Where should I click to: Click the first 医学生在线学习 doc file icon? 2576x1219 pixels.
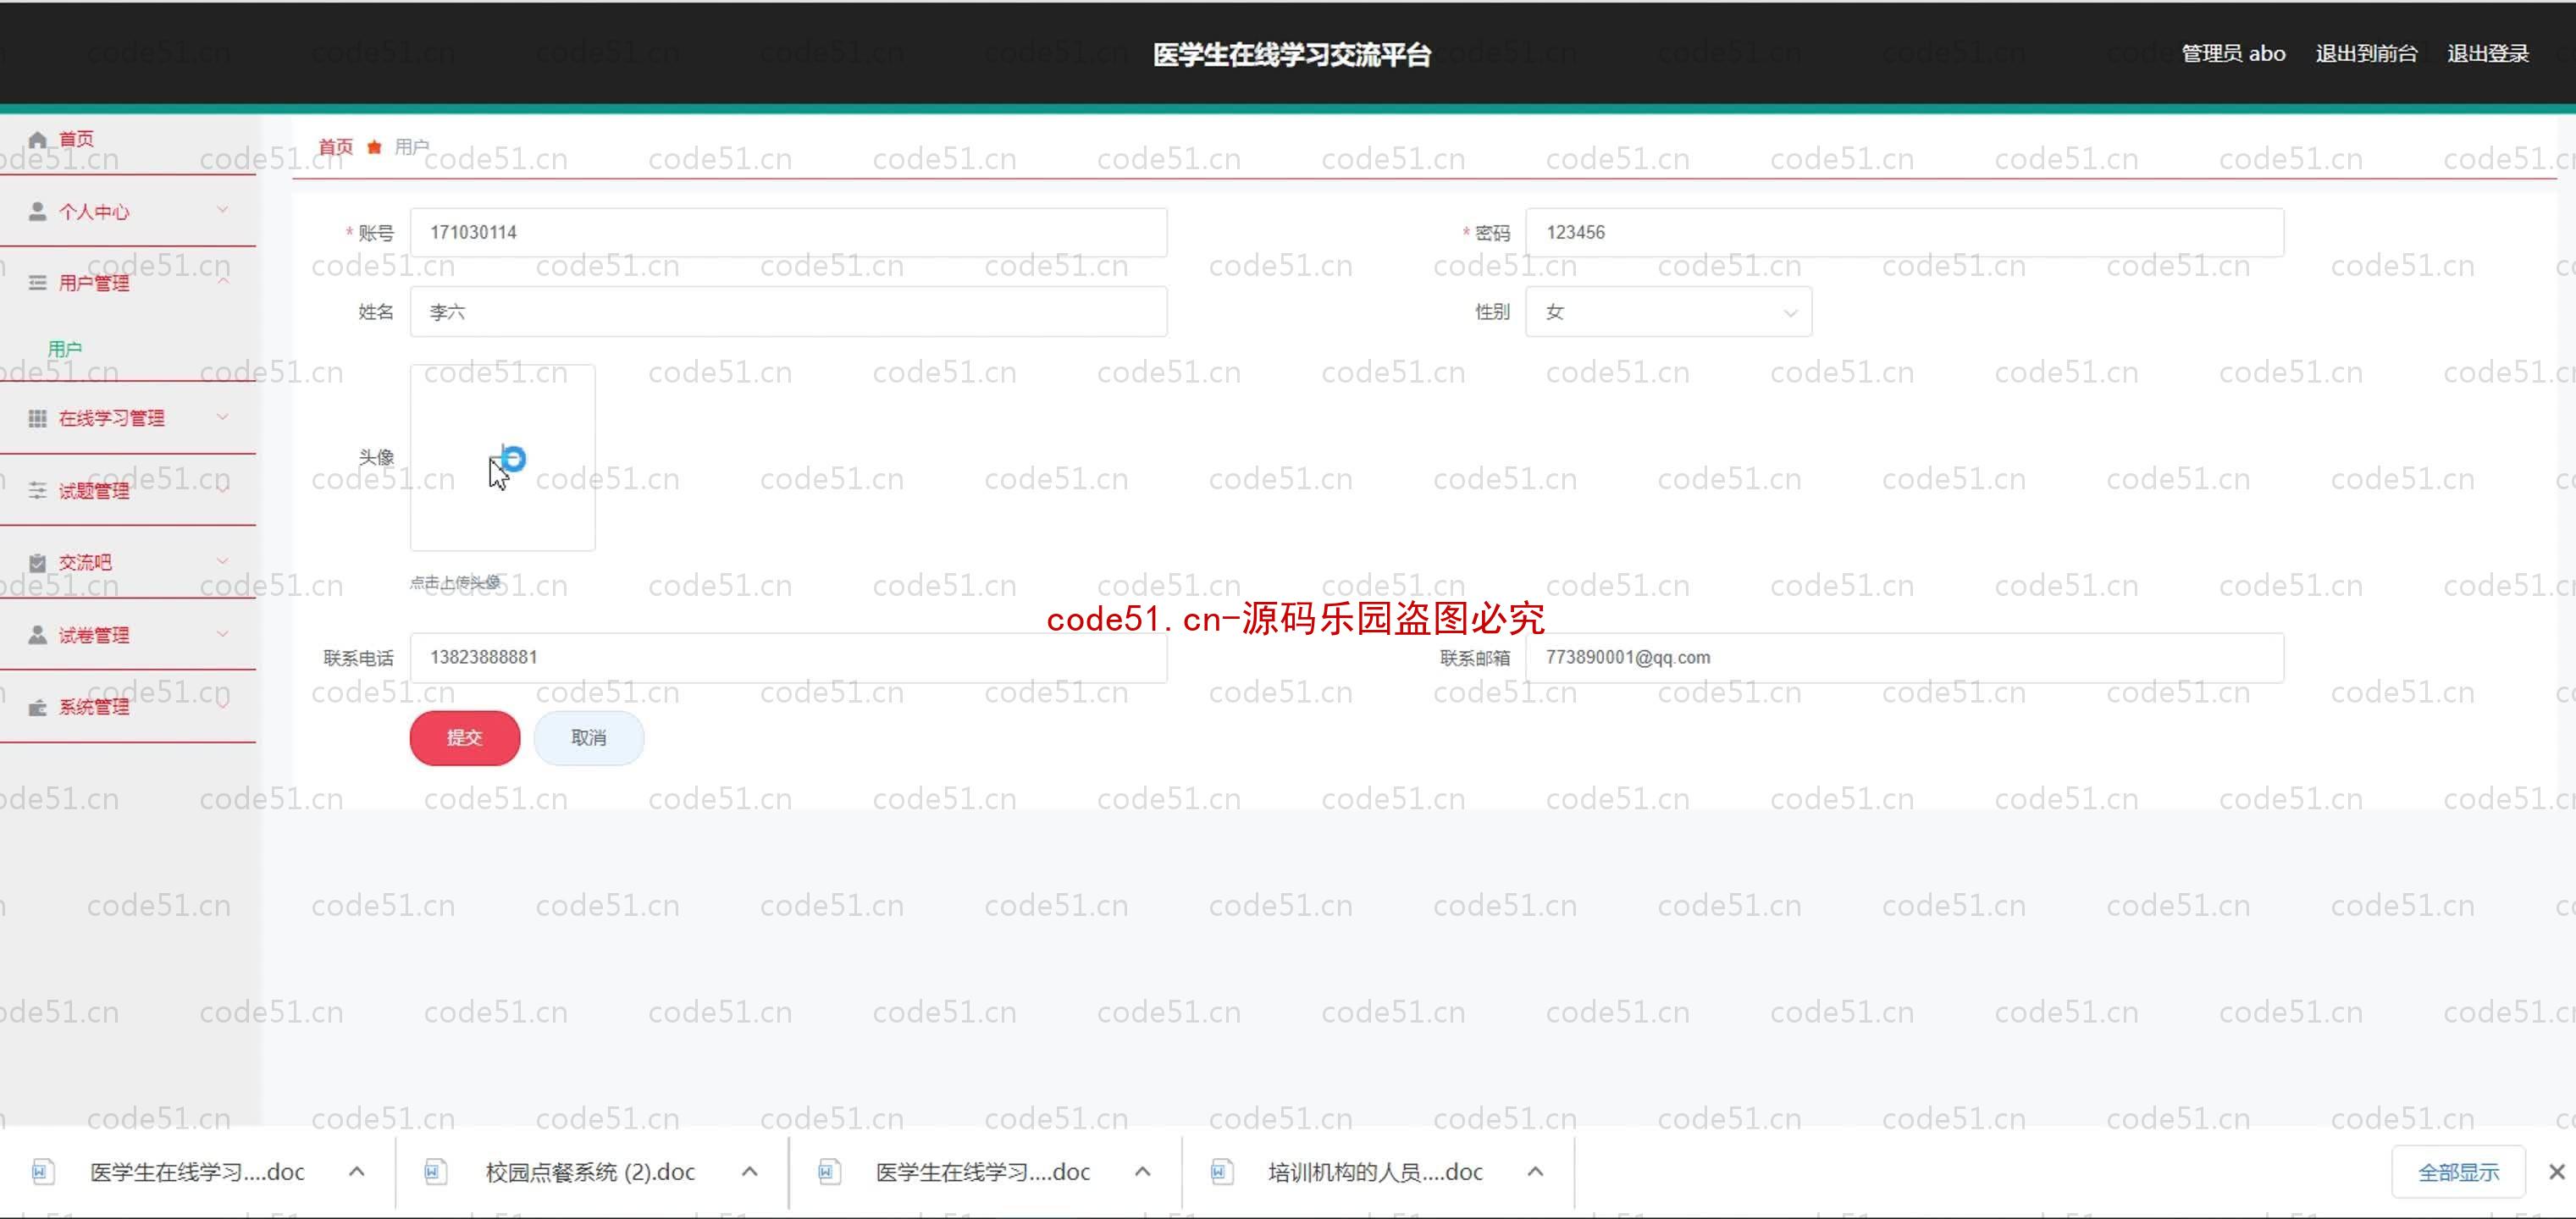(x=43, y=1171)
